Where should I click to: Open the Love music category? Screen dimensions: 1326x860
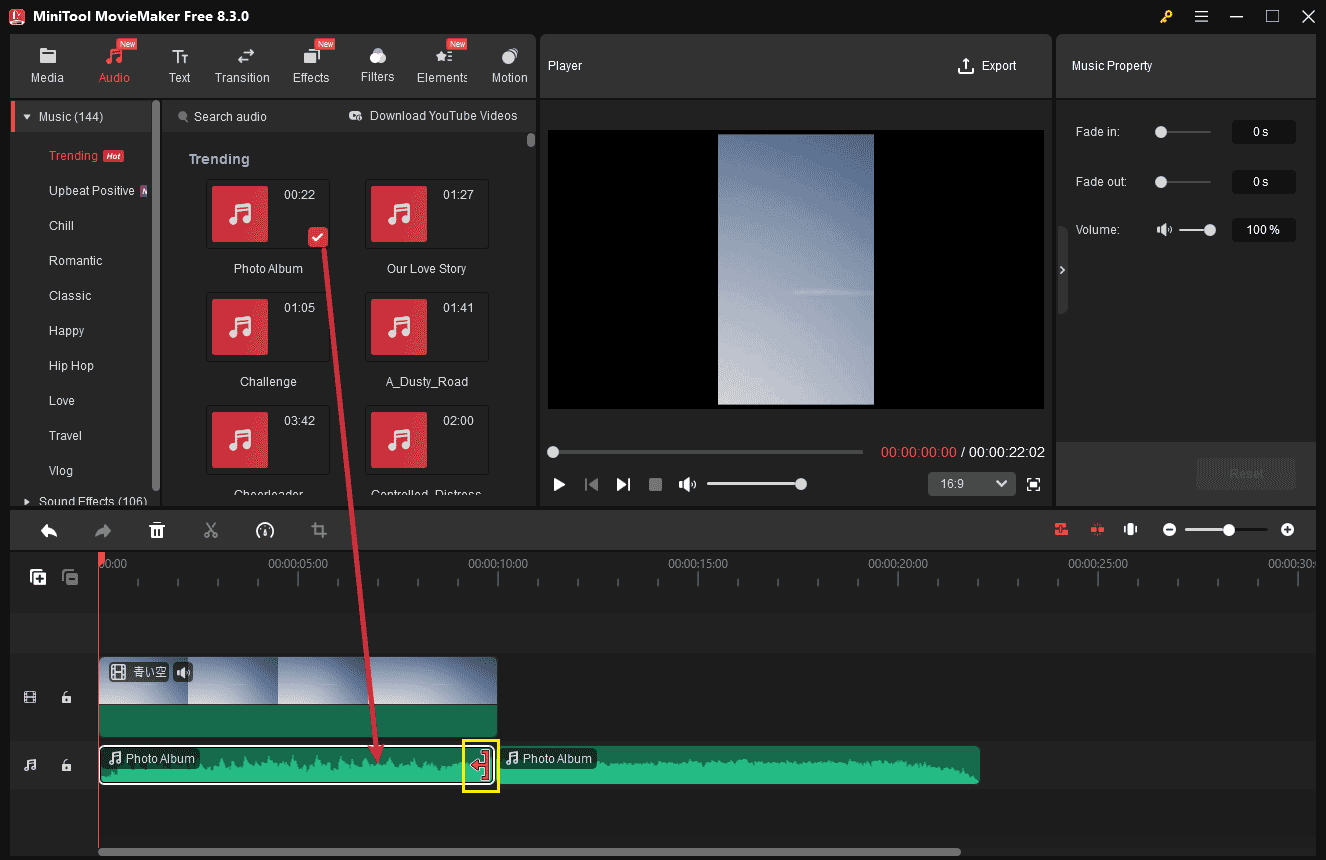coord(62,401)
